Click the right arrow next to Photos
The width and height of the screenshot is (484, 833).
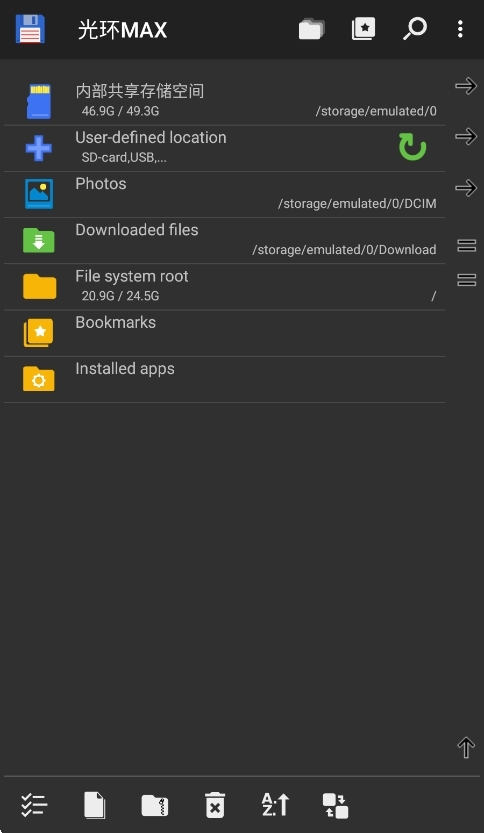point(466,188)
